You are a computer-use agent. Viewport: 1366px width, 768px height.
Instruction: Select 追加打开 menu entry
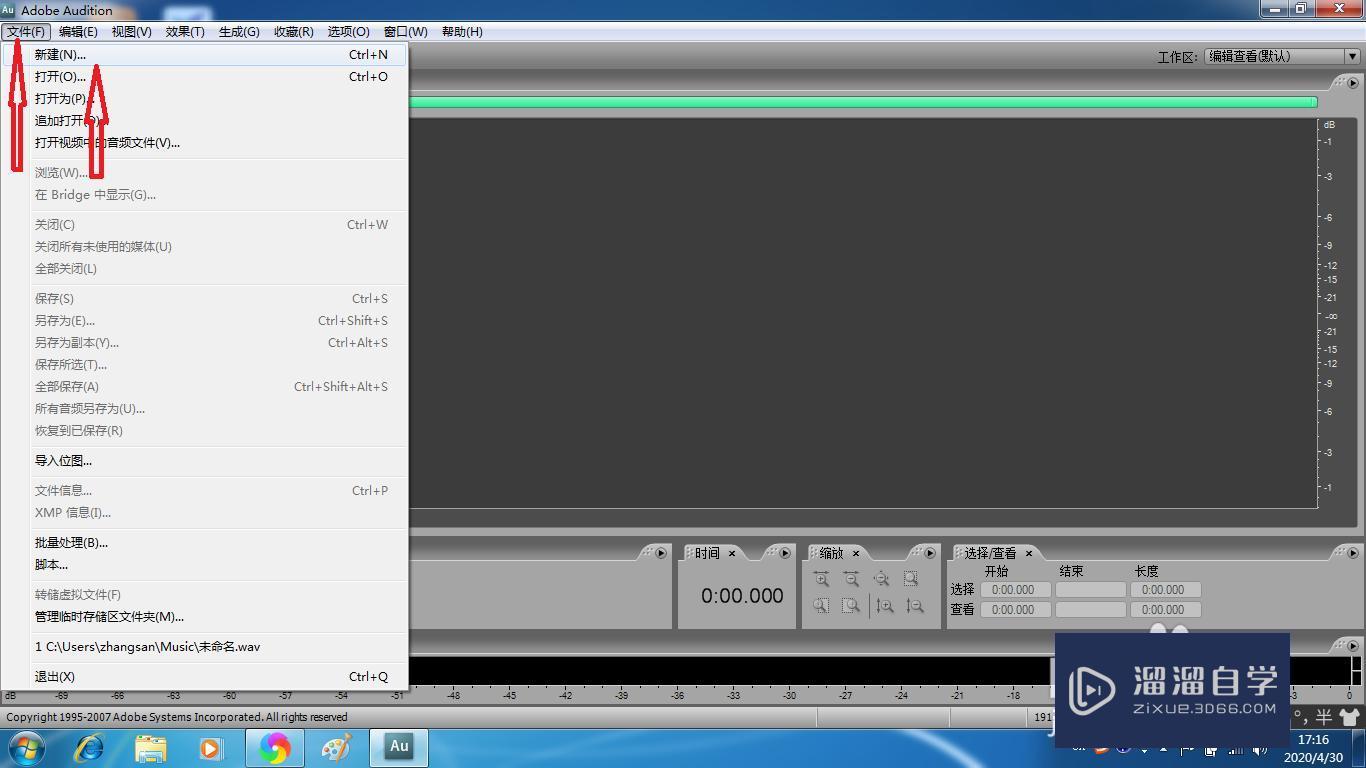(x=204, y=120)
